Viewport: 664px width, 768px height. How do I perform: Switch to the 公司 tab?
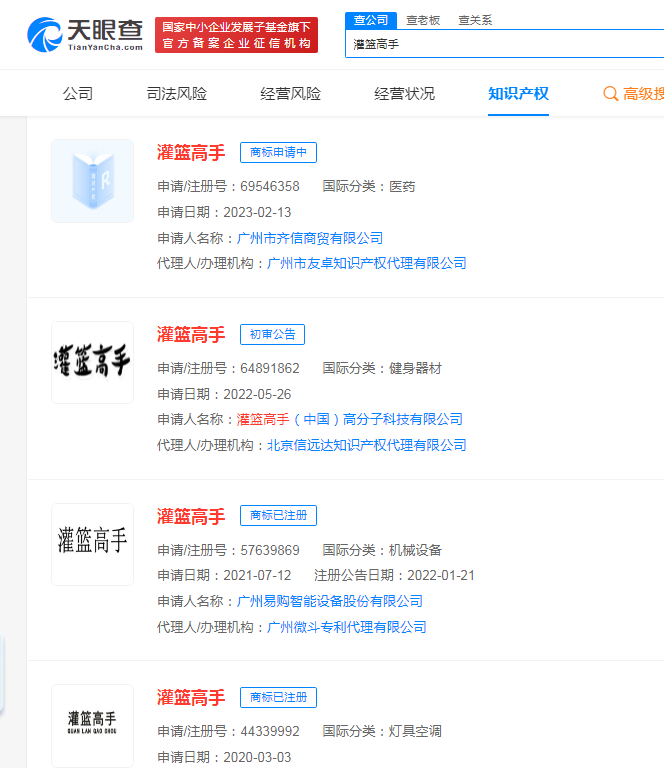pos(78,94)
